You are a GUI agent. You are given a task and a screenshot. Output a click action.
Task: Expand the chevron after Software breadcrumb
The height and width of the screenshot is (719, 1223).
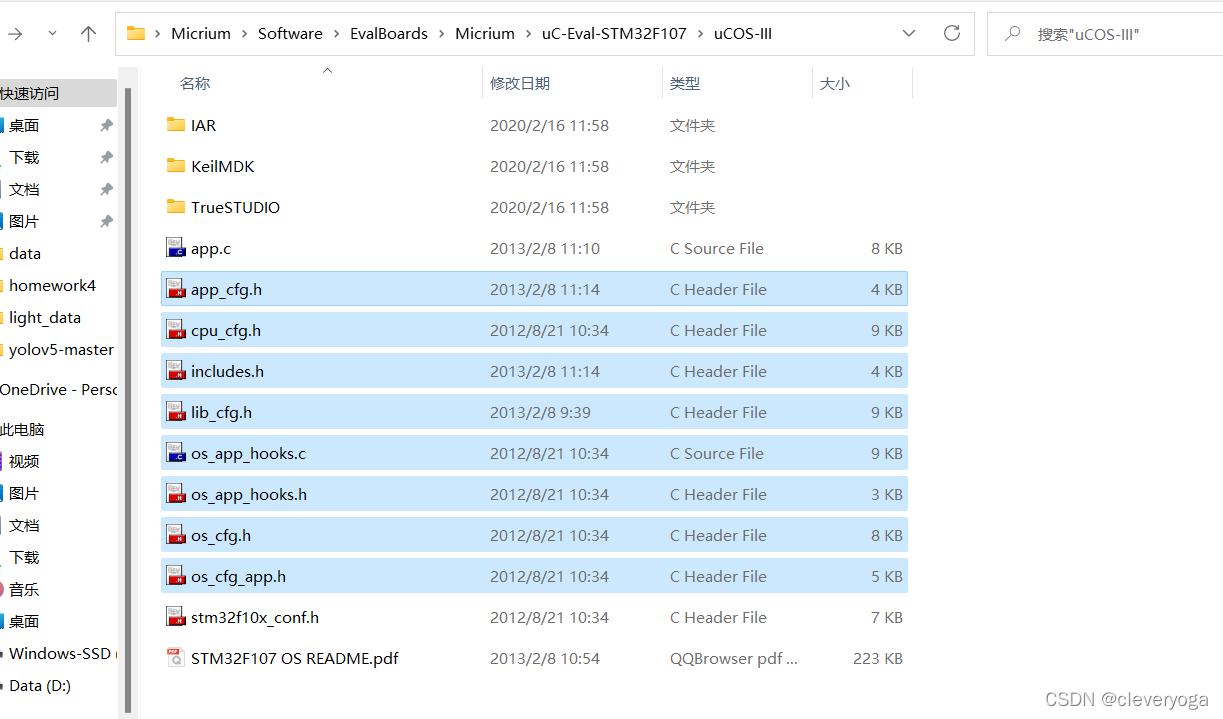coord(337,33)
